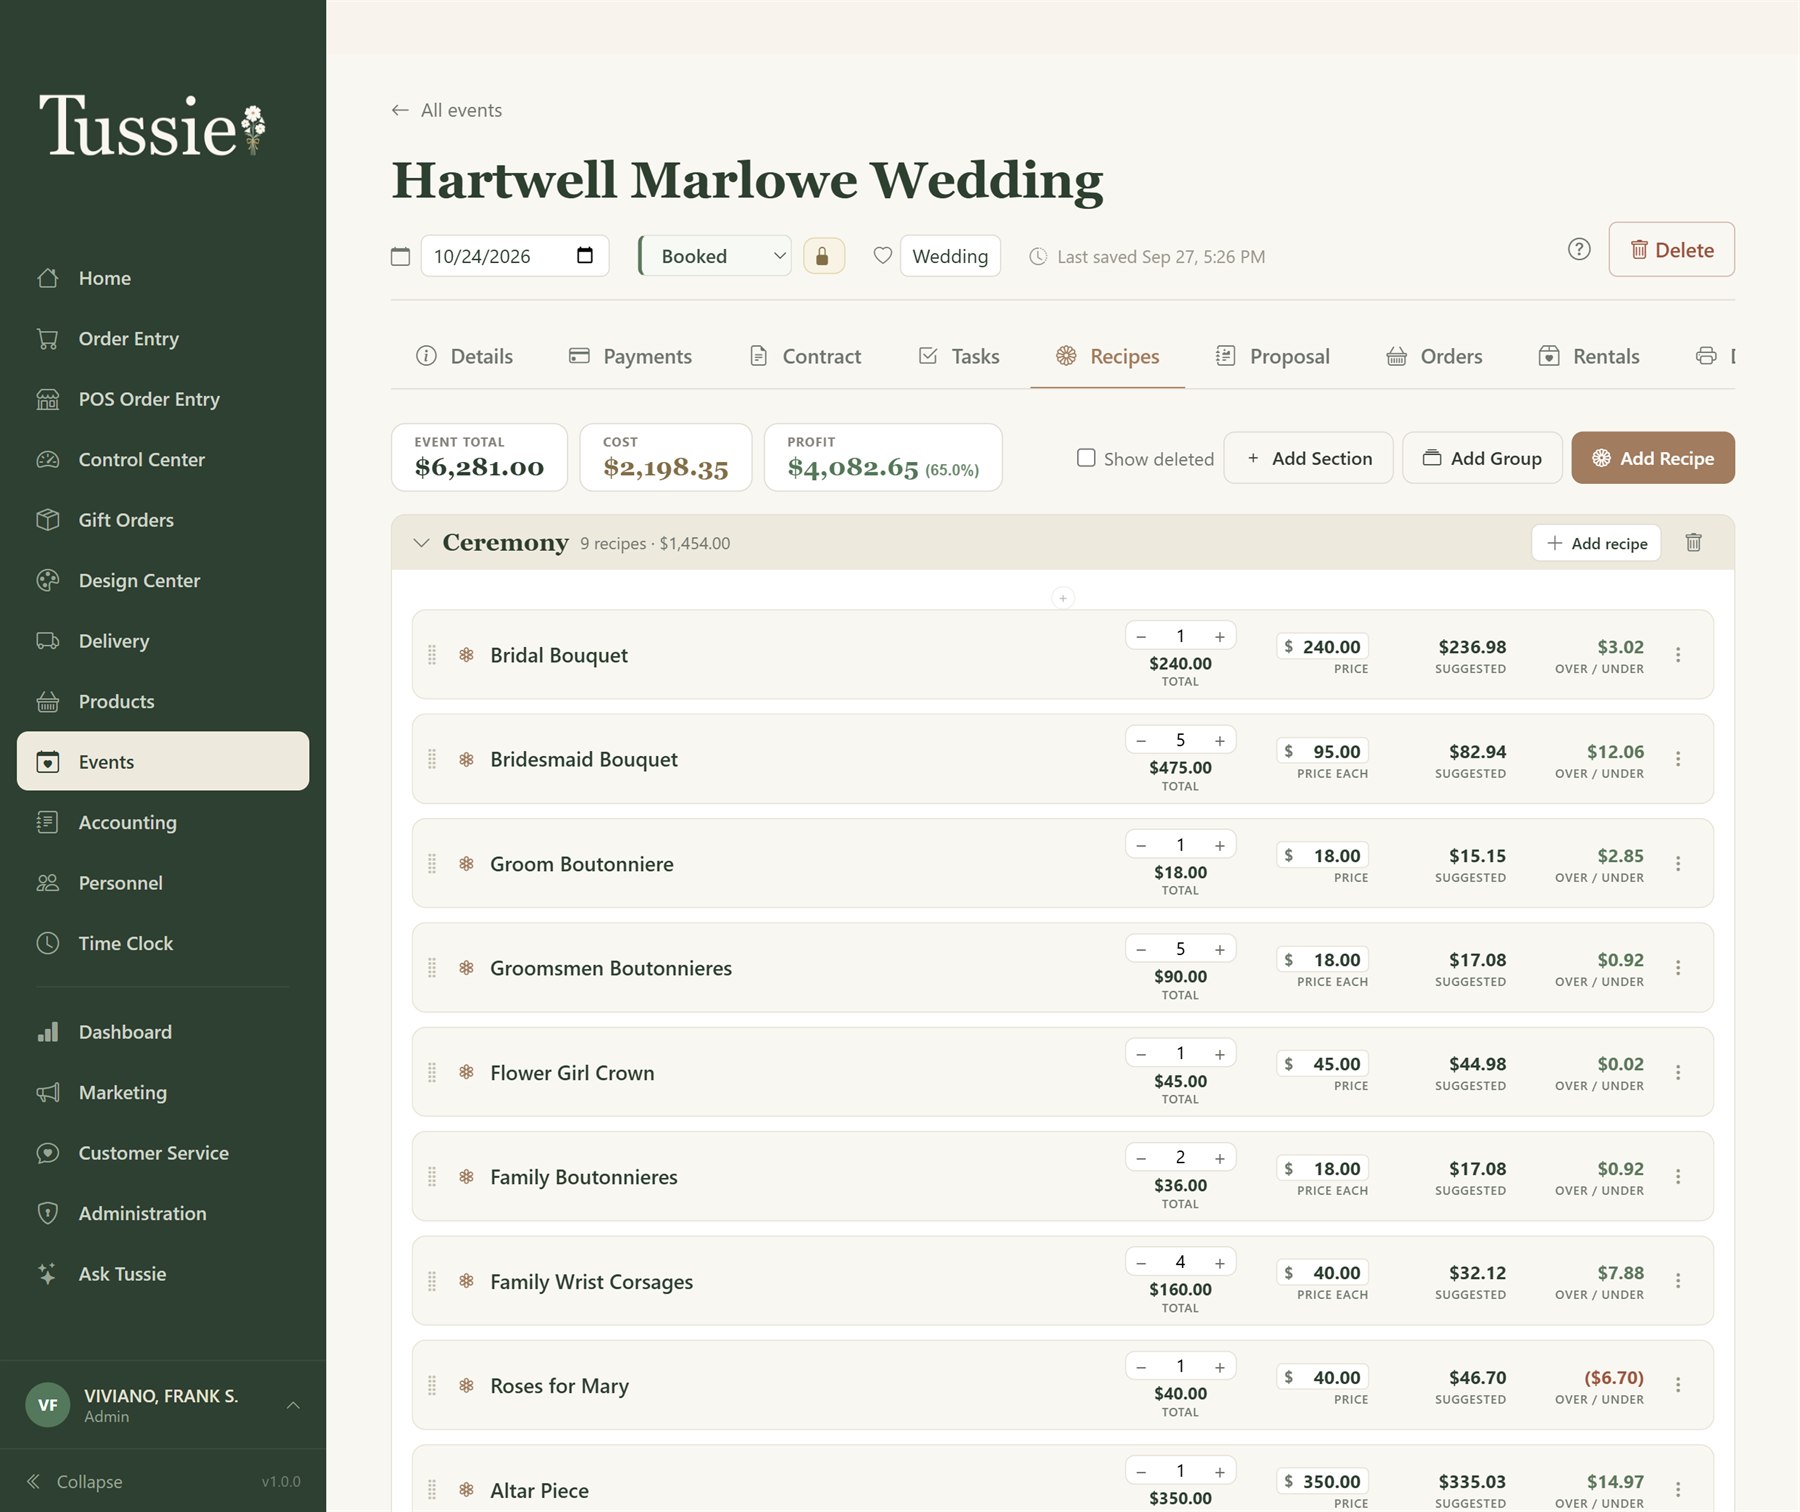Open the Contract tab
The width and height of the screenshot is (1800, 1512).
pos(805,356)
